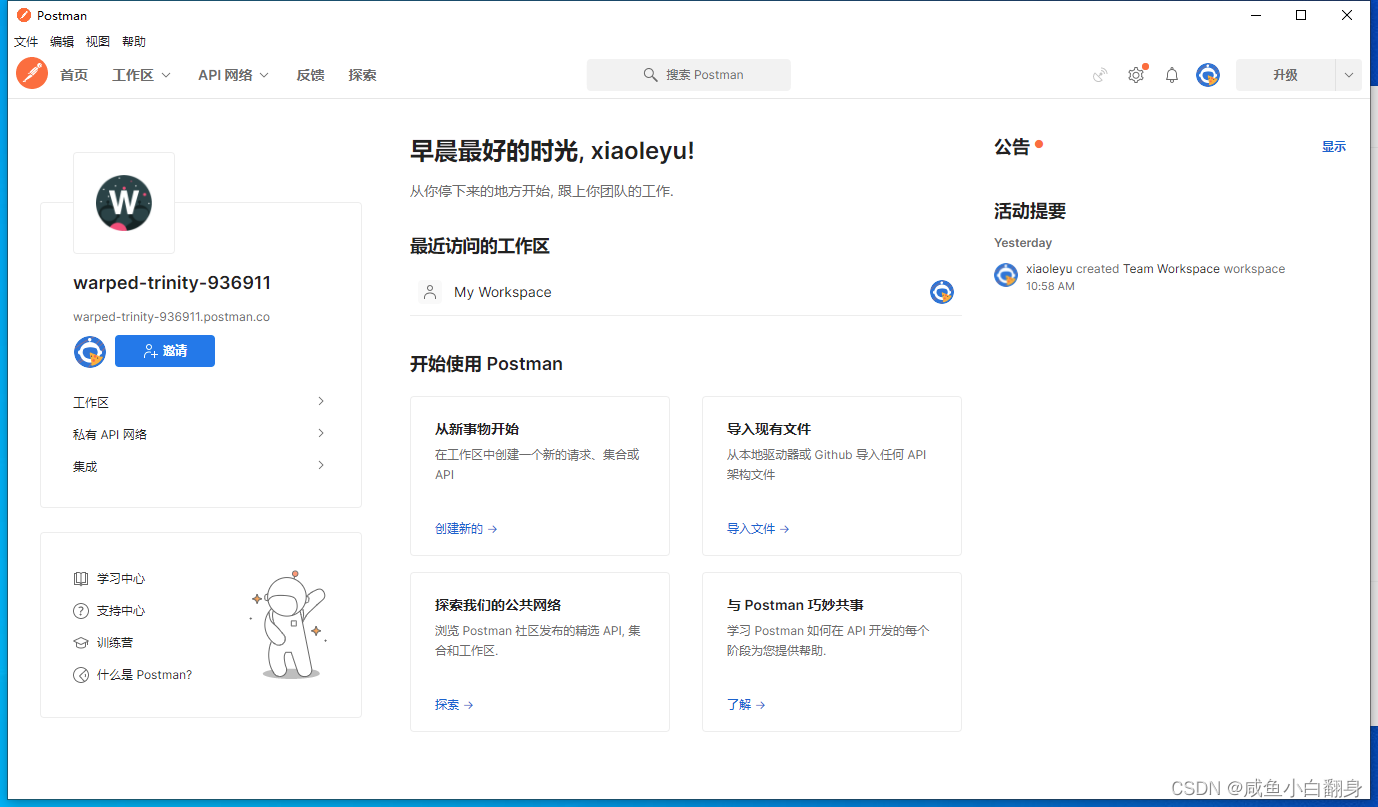Click the Postman logo in navigation bar
The height and width of the screenshot is (807, 1378).
[32, 73]
